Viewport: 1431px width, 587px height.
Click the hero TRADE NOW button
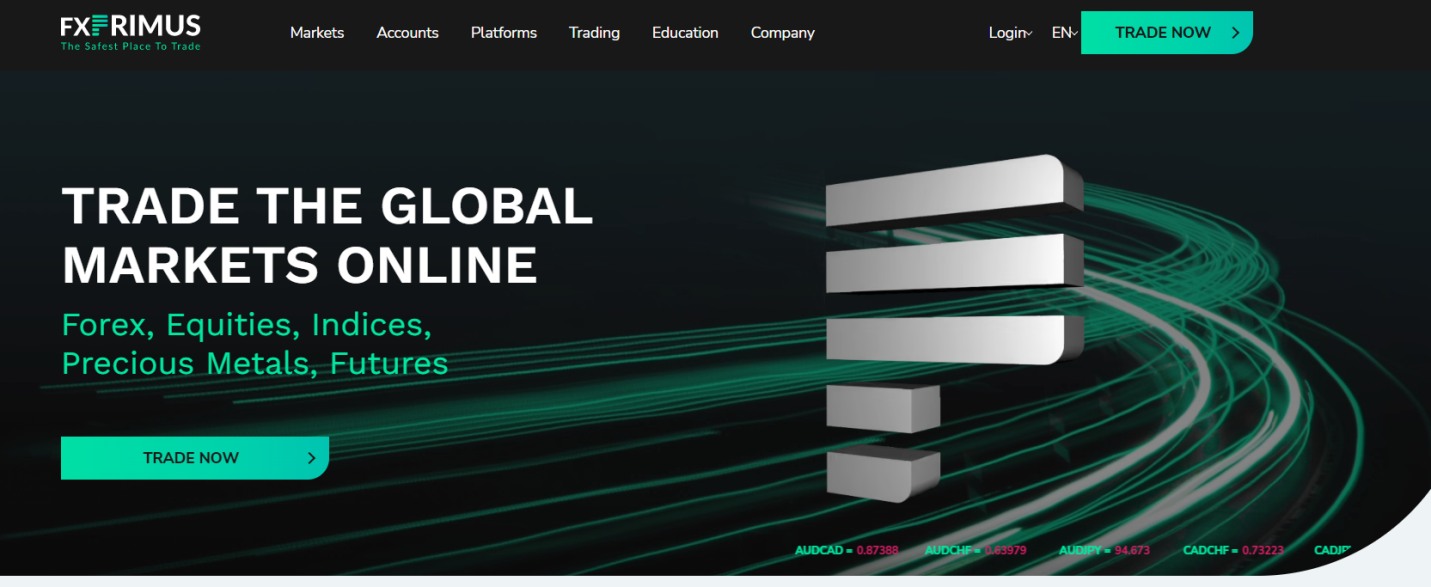pyautogui.click(x=195, y=458)
